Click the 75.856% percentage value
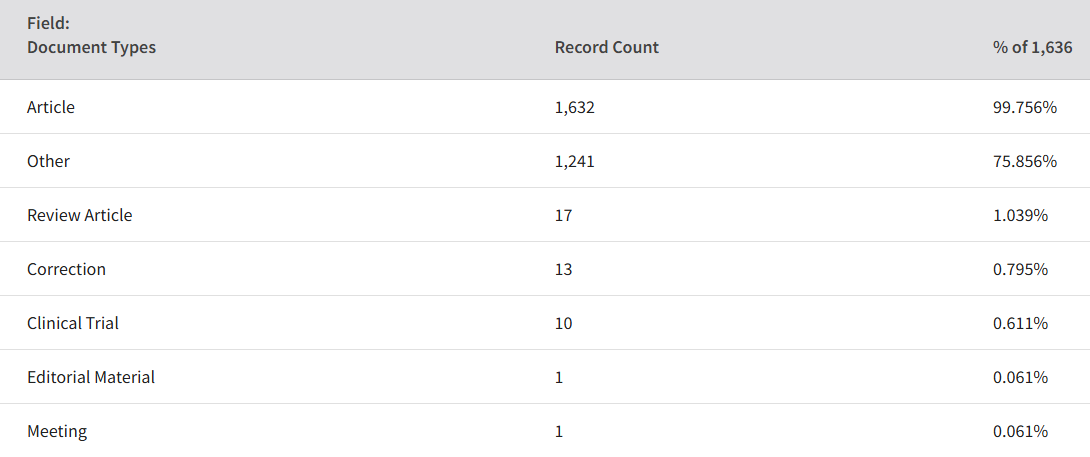1090x457 pixels. point(1025,161)
